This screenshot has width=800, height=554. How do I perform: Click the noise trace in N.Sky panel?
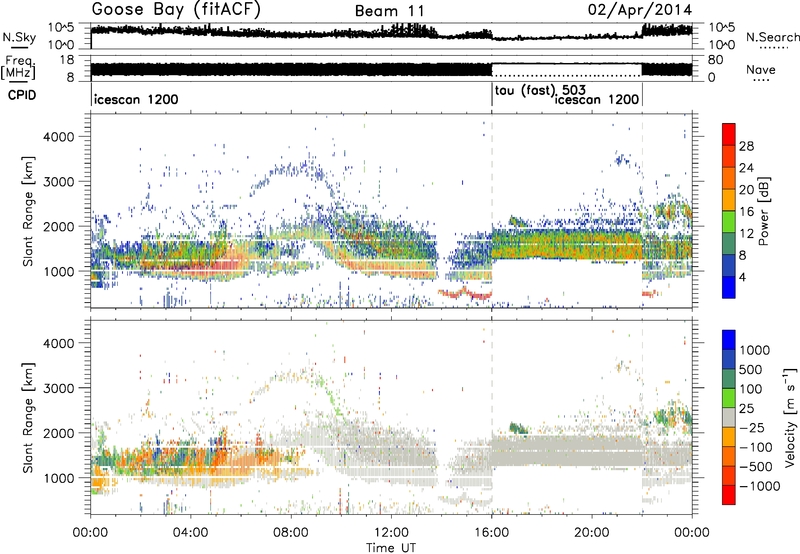[391, 32]
